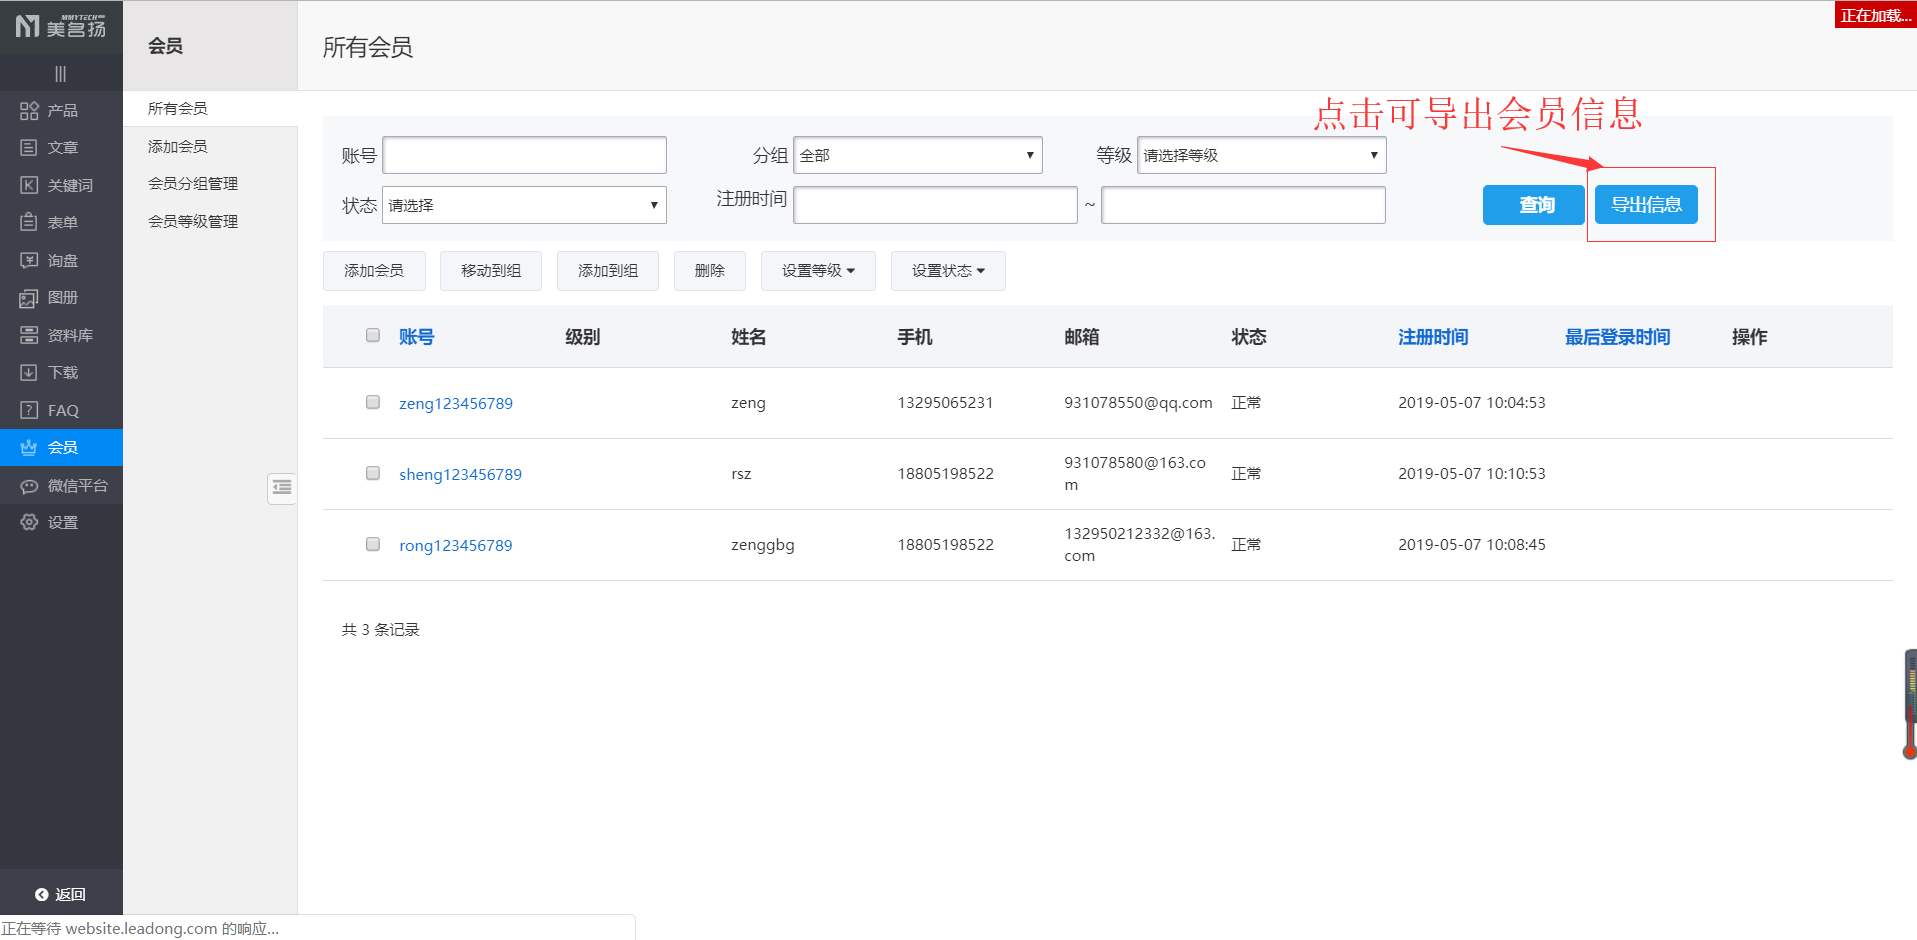Click the 微信平台 WeChat icon in sidebar
The width and height of the screenshot is (1917, 940).
29,486
